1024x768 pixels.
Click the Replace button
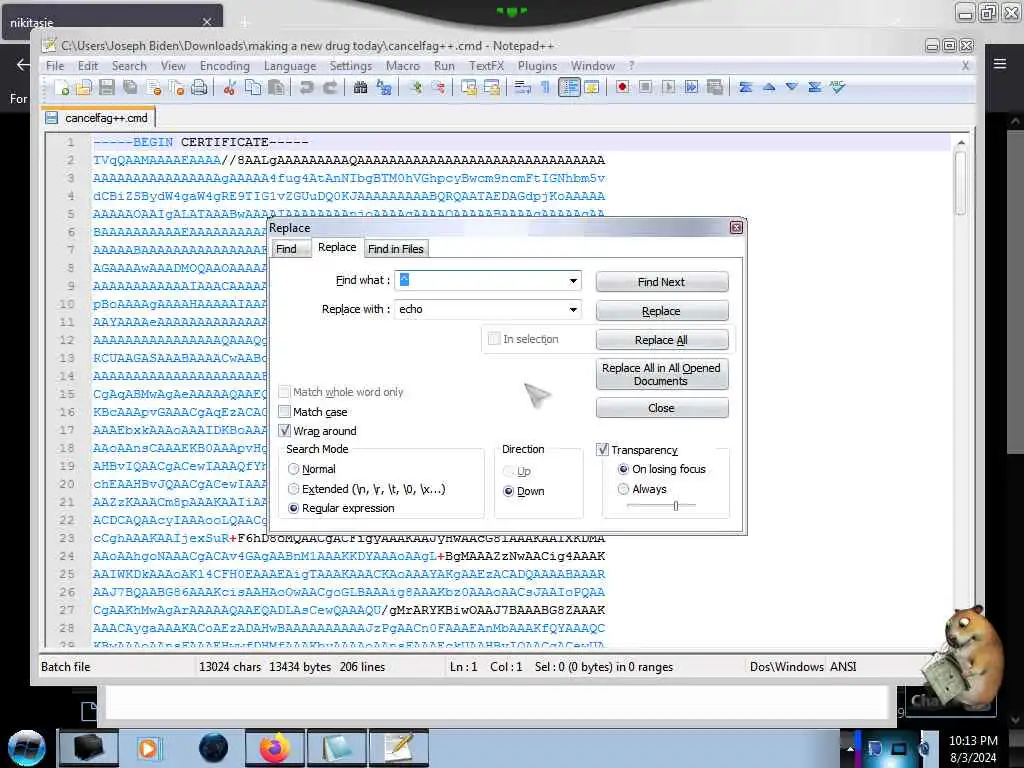point(662,311)
